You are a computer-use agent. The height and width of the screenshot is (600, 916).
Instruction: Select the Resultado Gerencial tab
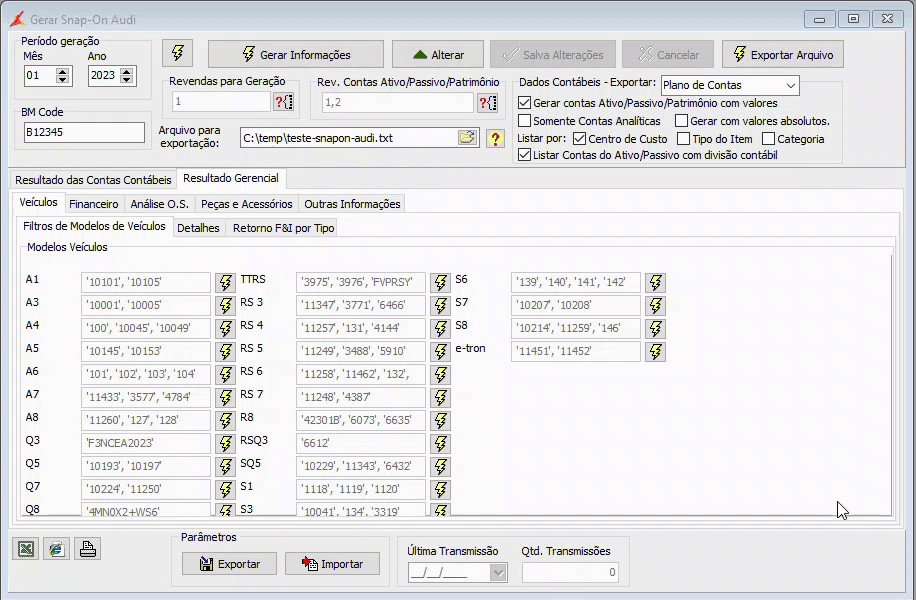pos(231,178)
